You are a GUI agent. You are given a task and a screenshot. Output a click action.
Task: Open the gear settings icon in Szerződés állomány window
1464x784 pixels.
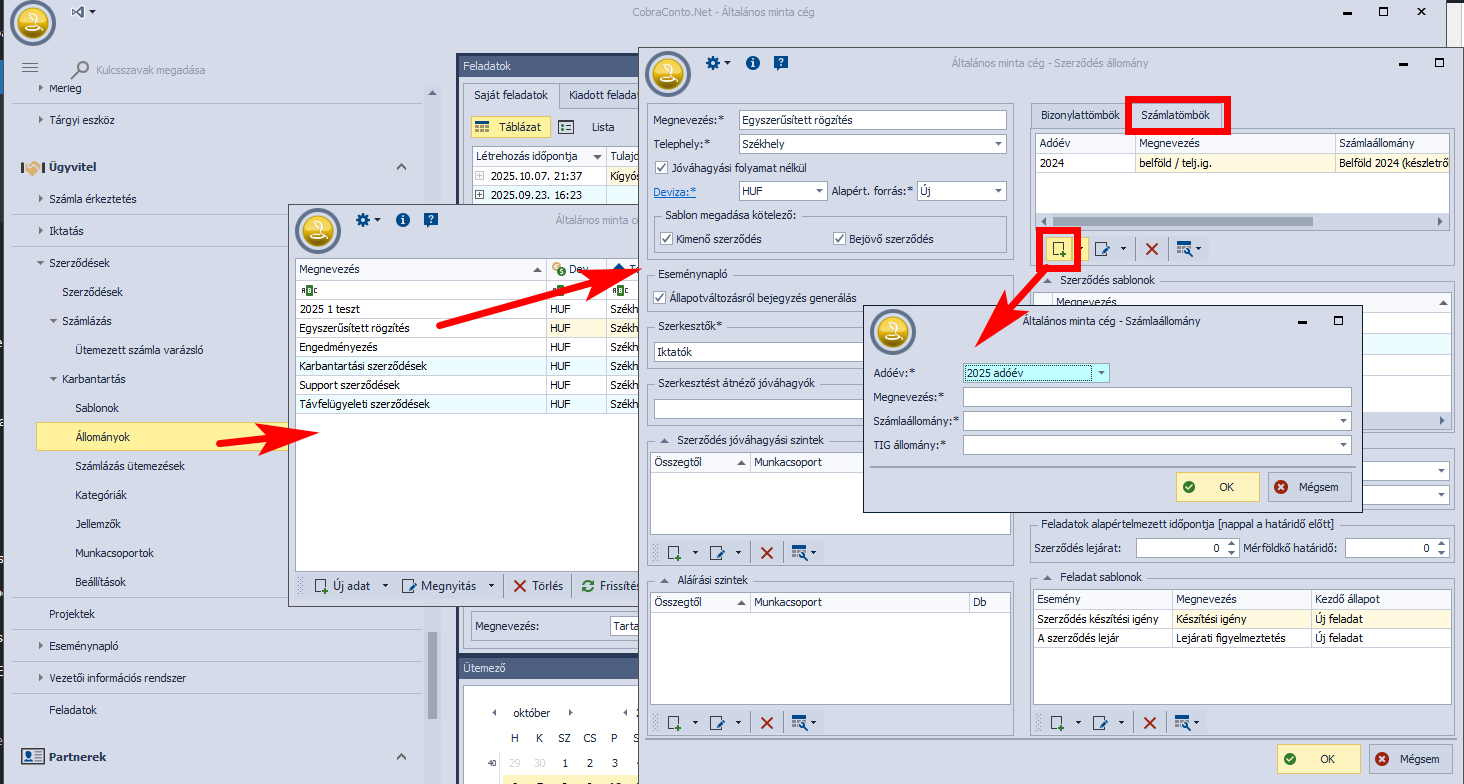click(713, 63)
